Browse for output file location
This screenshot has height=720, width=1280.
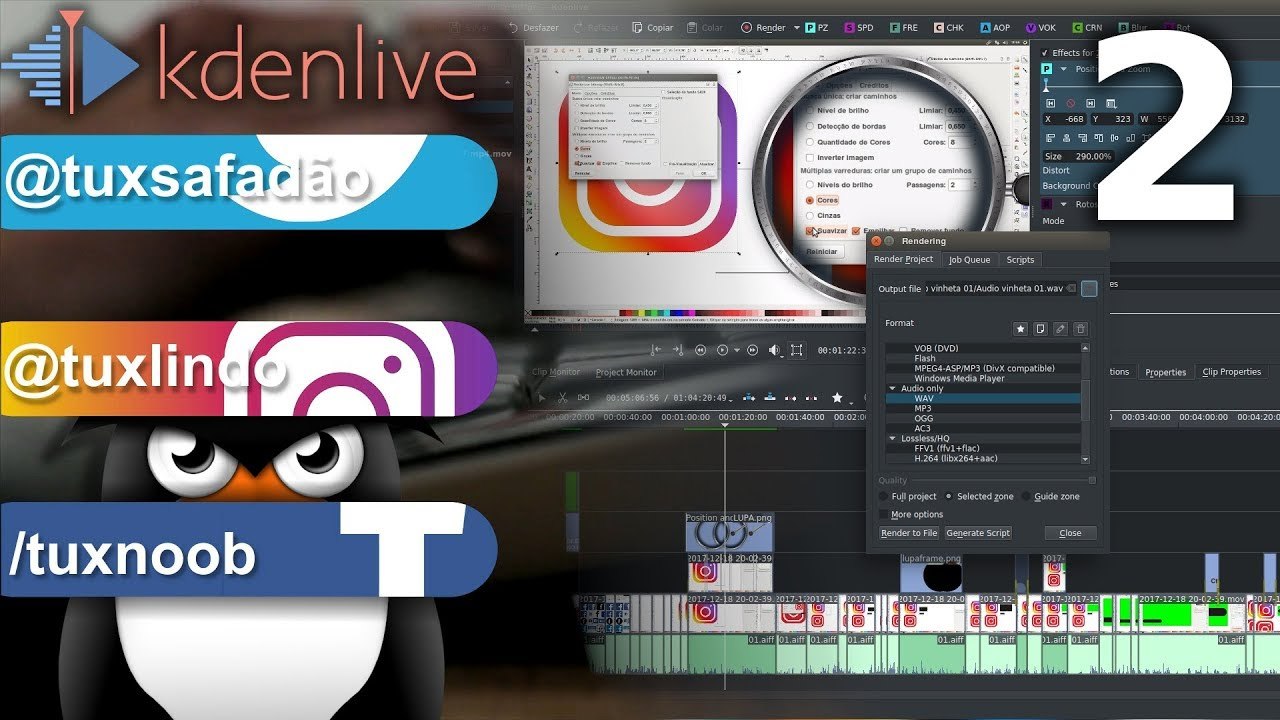(x=1089, y=289)
